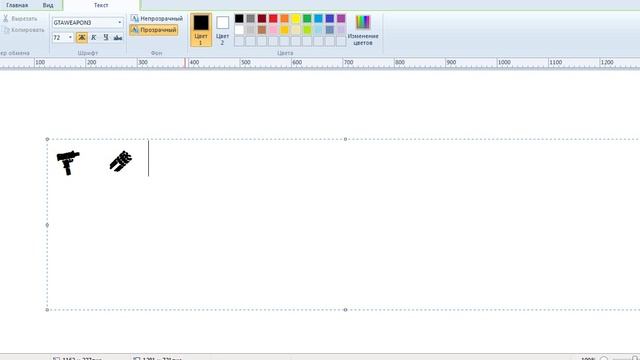
Task: Pick the orange color swatch
Action: (284, 18)
